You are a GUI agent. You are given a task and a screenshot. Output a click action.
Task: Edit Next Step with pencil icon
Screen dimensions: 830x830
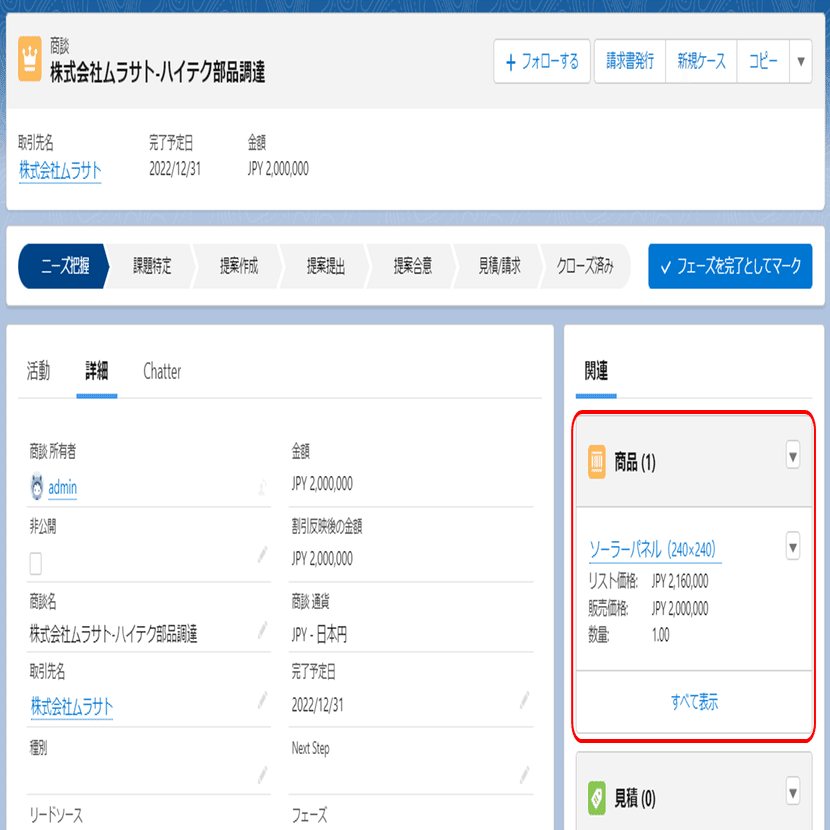point(524,776)
